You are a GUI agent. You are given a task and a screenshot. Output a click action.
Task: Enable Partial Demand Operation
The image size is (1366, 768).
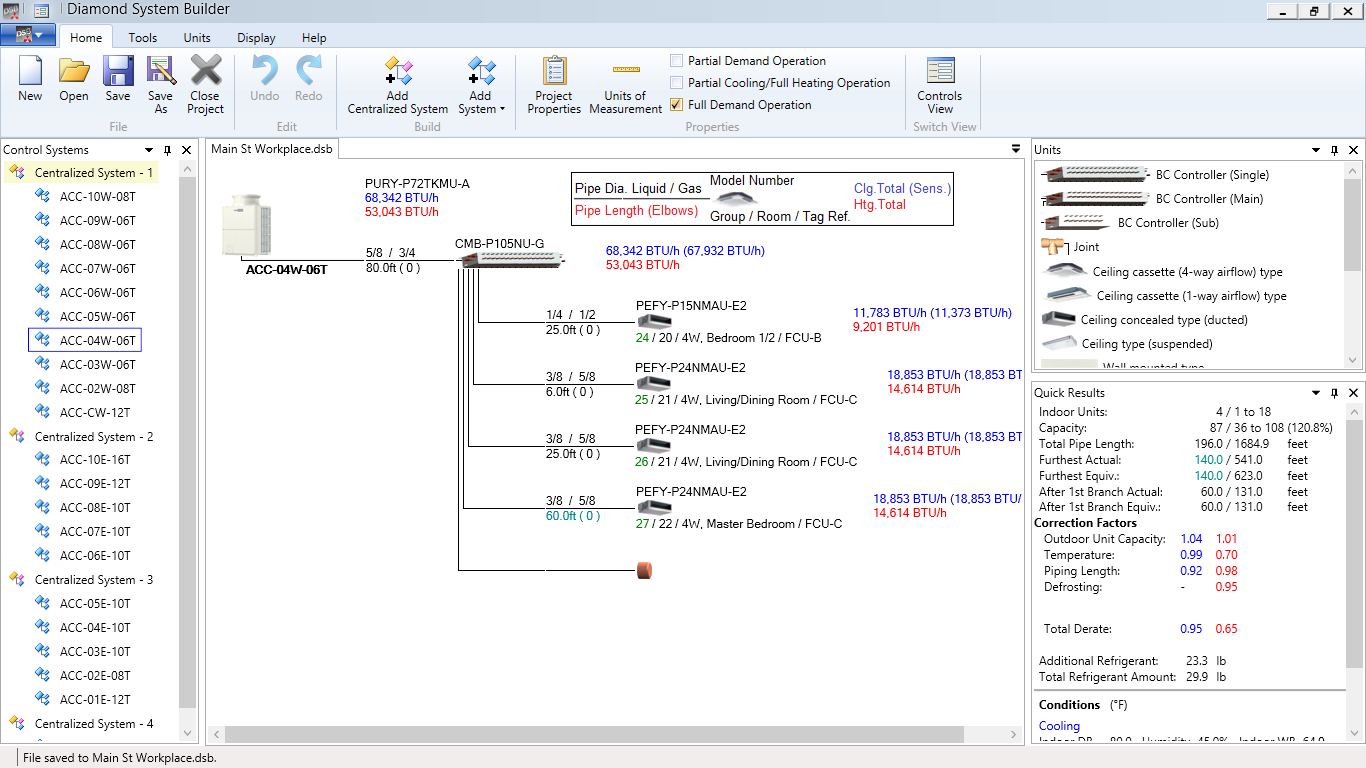(675, 60)
